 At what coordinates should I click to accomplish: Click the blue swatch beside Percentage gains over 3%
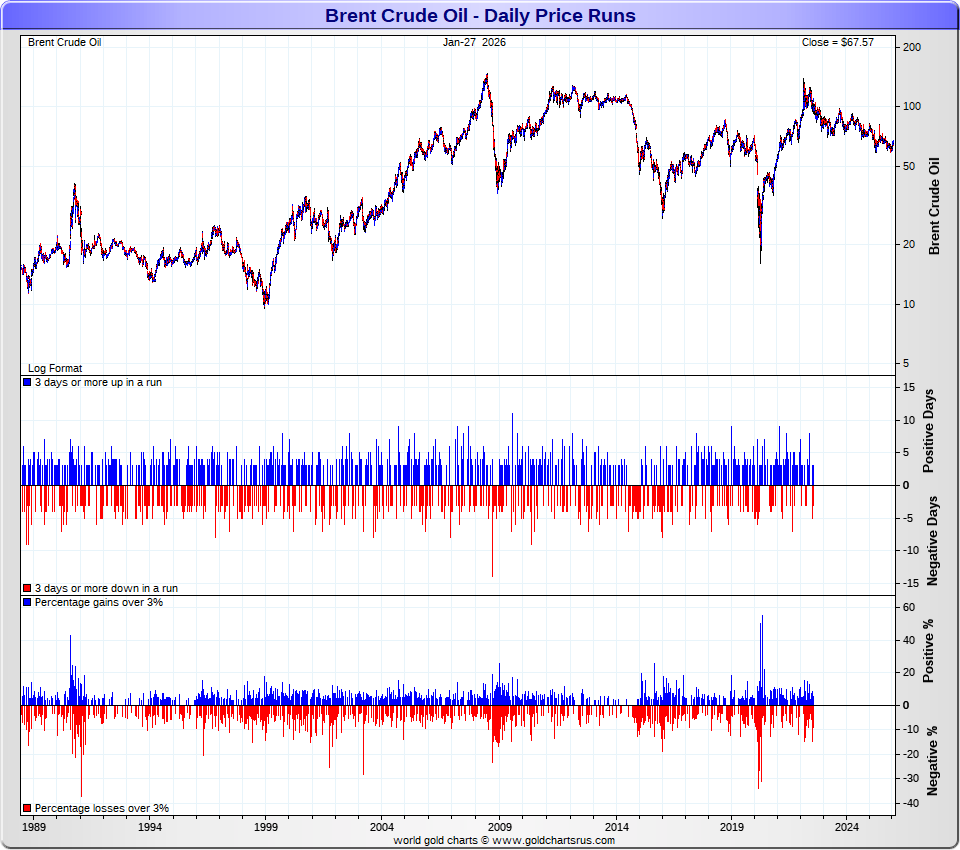[x=27, y=603]
